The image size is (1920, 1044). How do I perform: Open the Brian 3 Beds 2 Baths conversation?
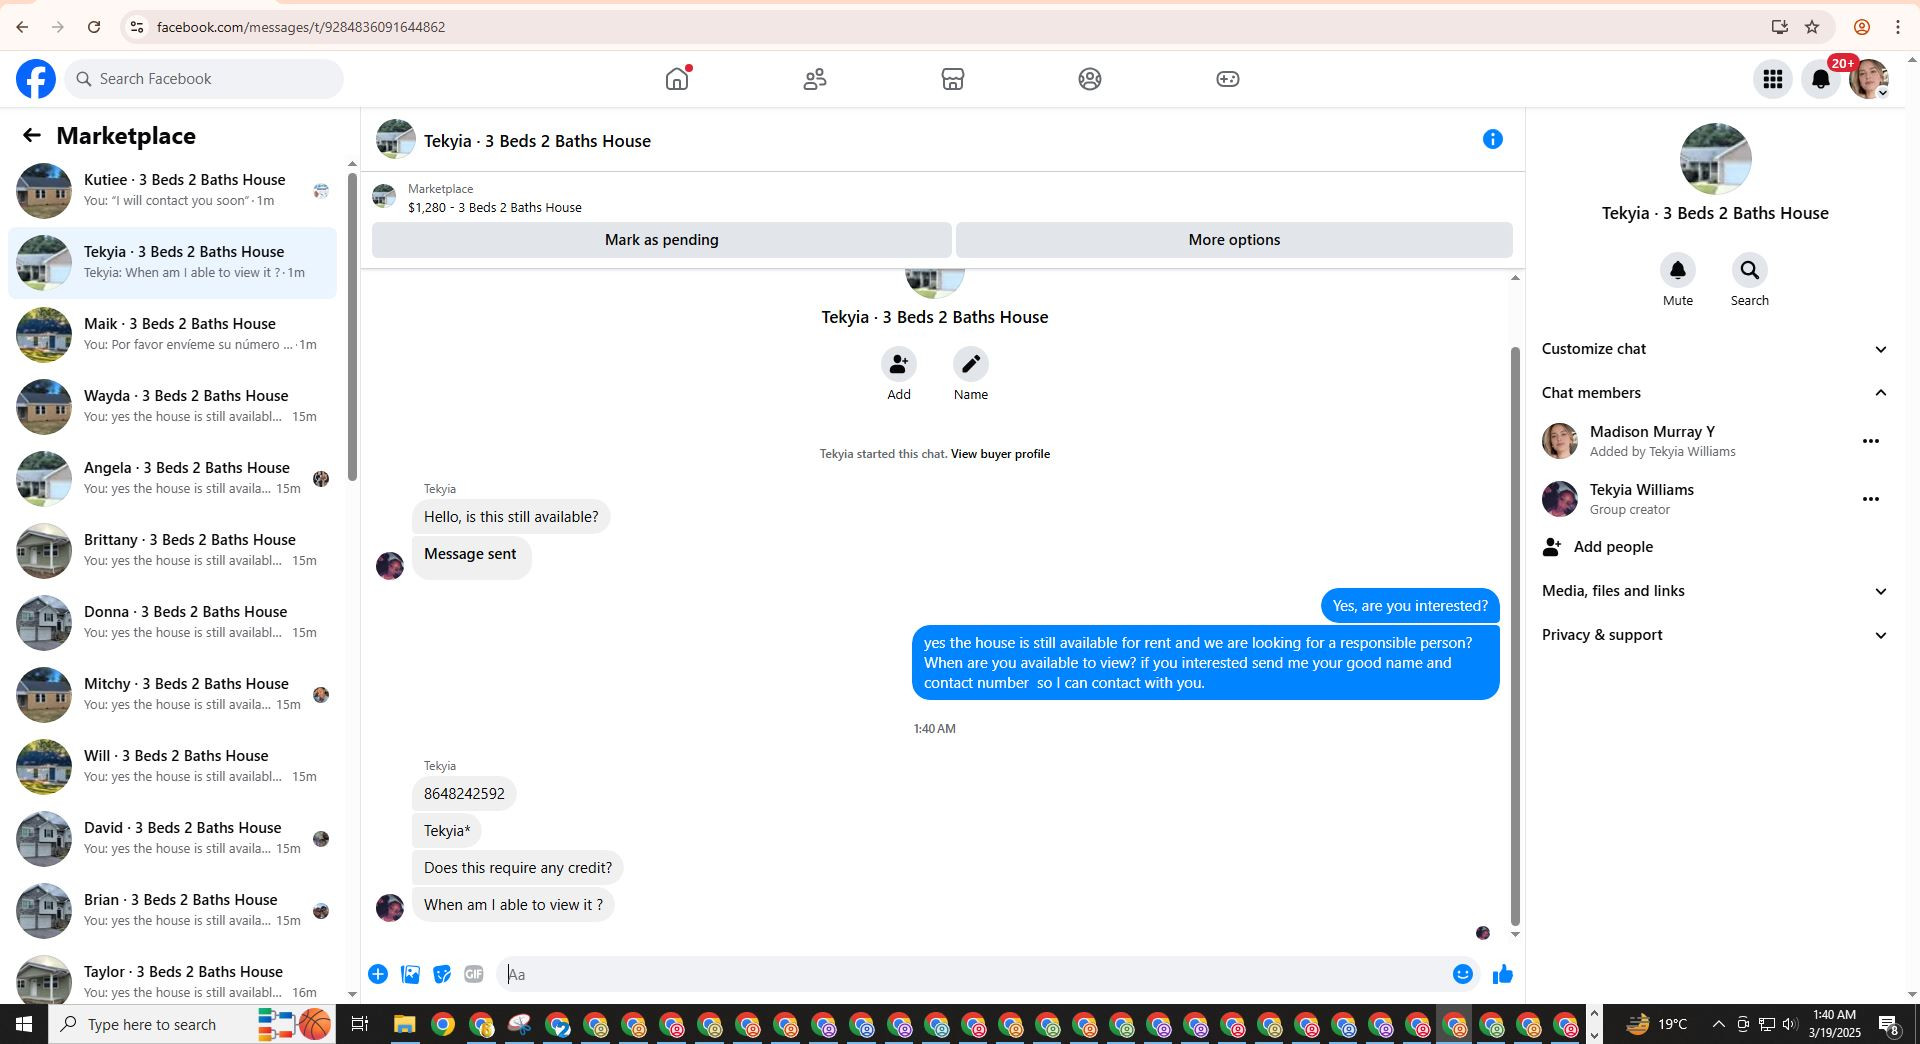173,910
